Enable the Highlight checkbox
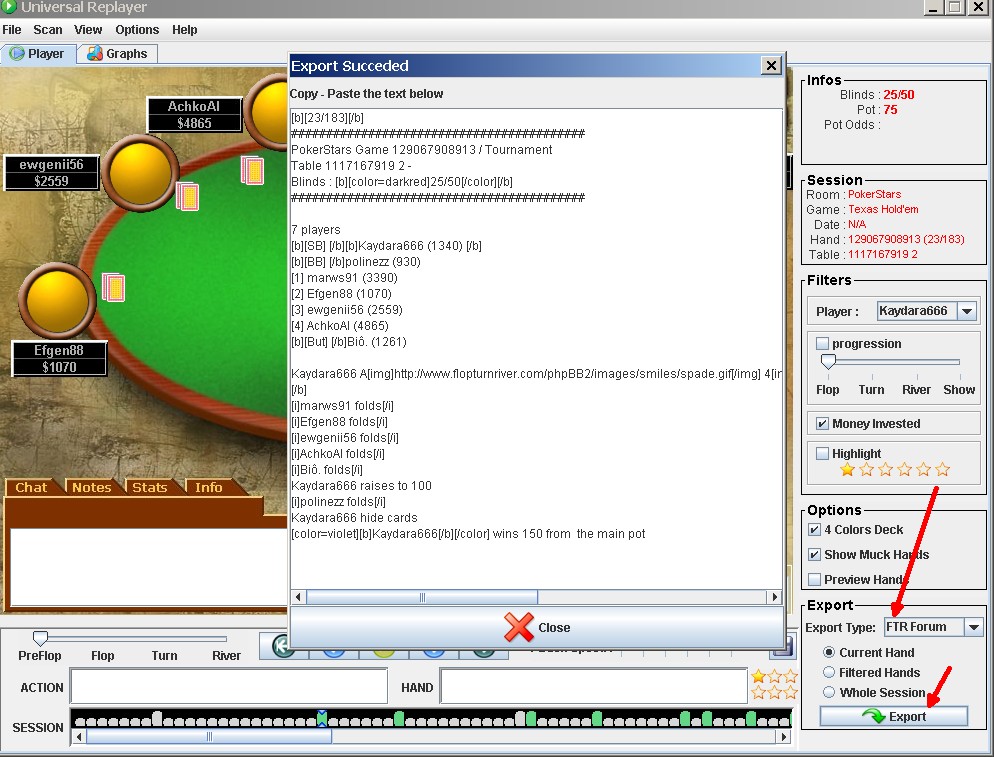 pyautogui.click(x=822, y=453)
